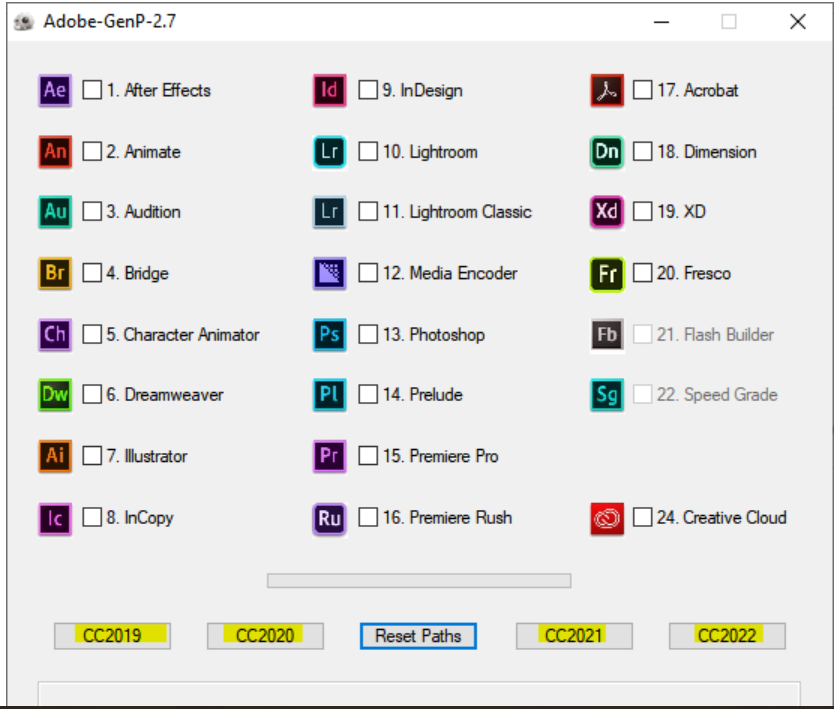This screenshot has width=834, height=709.
Task: Click the After Effects Ae icon
Action: click(55, 90)
